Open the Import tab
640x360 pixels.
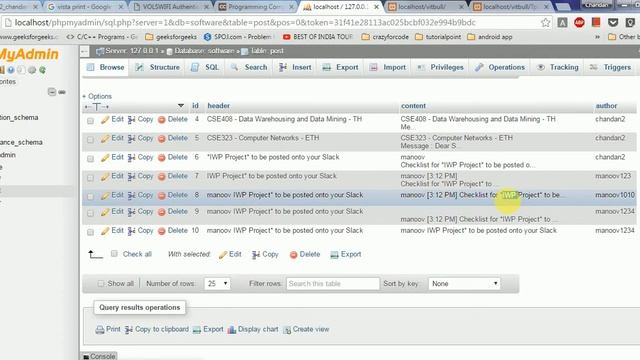pos(388,67)
